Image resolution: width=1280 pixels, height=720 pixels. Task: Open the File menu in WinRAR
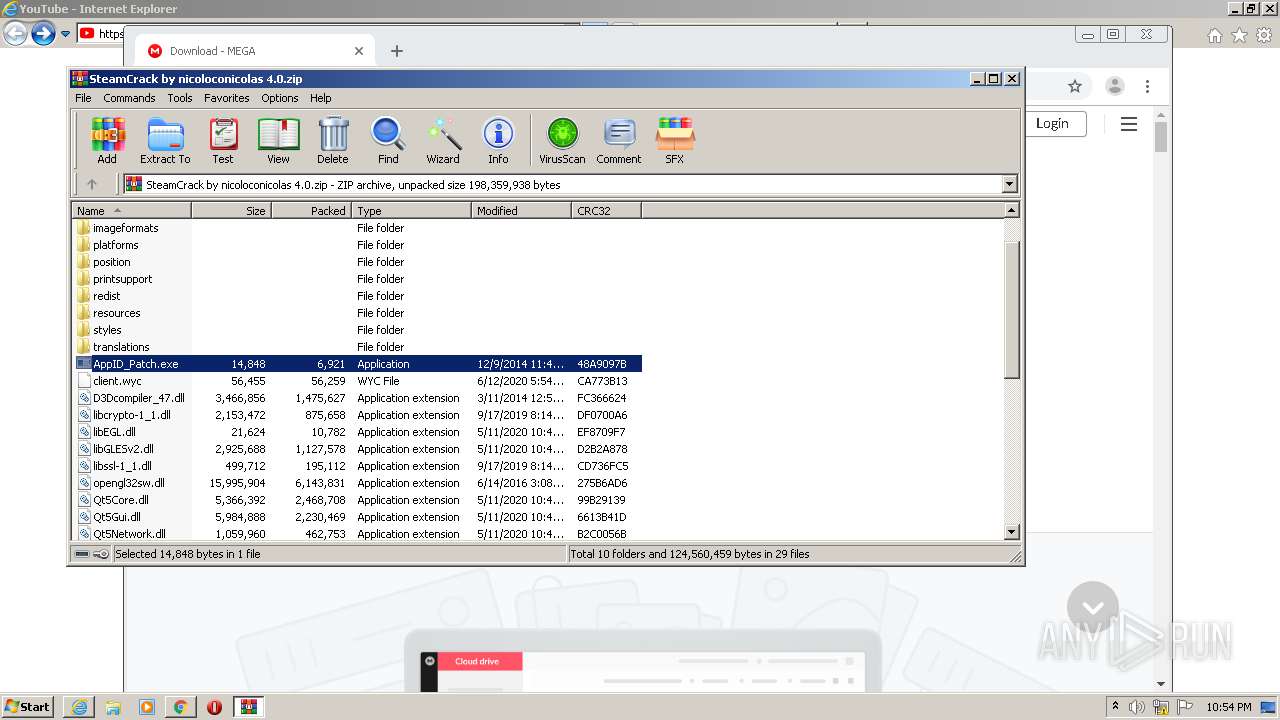pyautogui.click(x=83, y=98)
